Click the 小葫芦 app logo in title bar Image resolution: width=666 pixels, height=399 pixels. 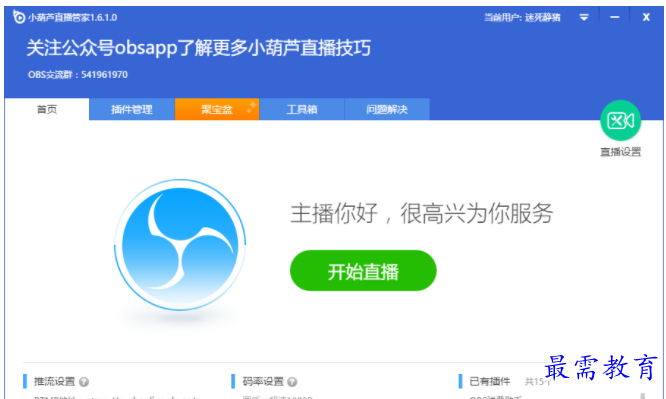point(19,17)
